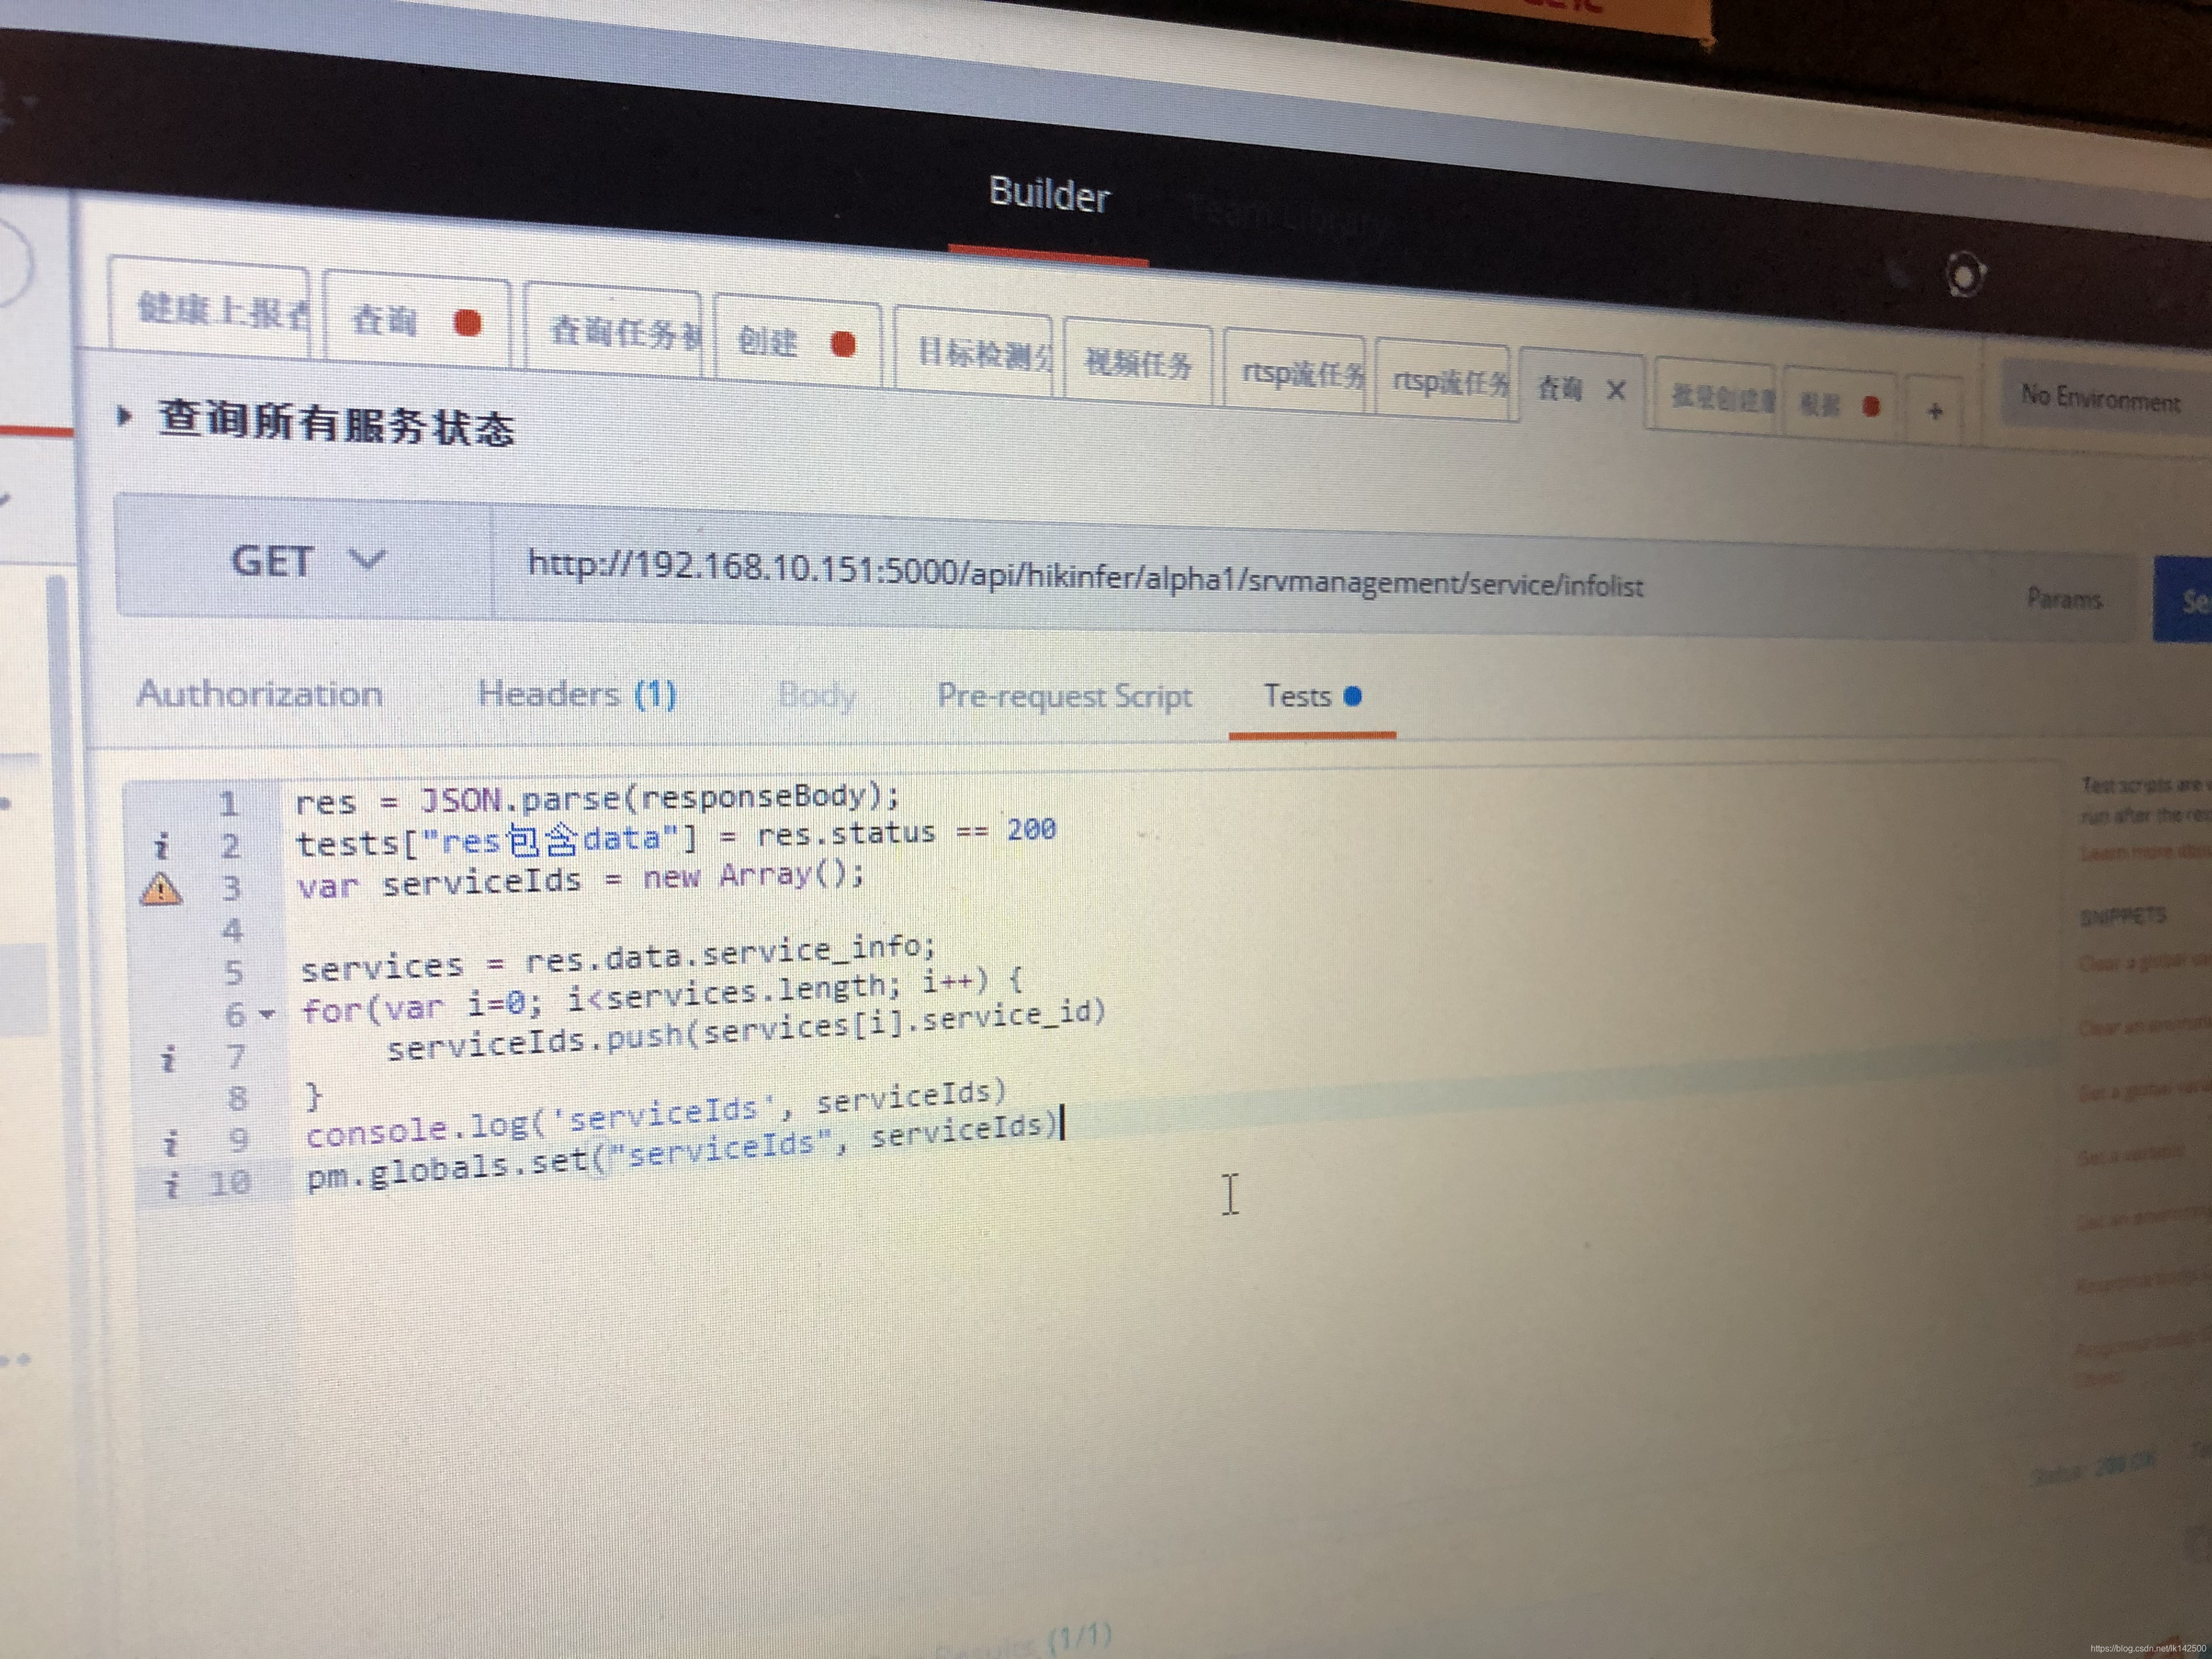Click line number 4 in the gutter
Viewport: 2212px width, 1659px height.
(232, 930)
